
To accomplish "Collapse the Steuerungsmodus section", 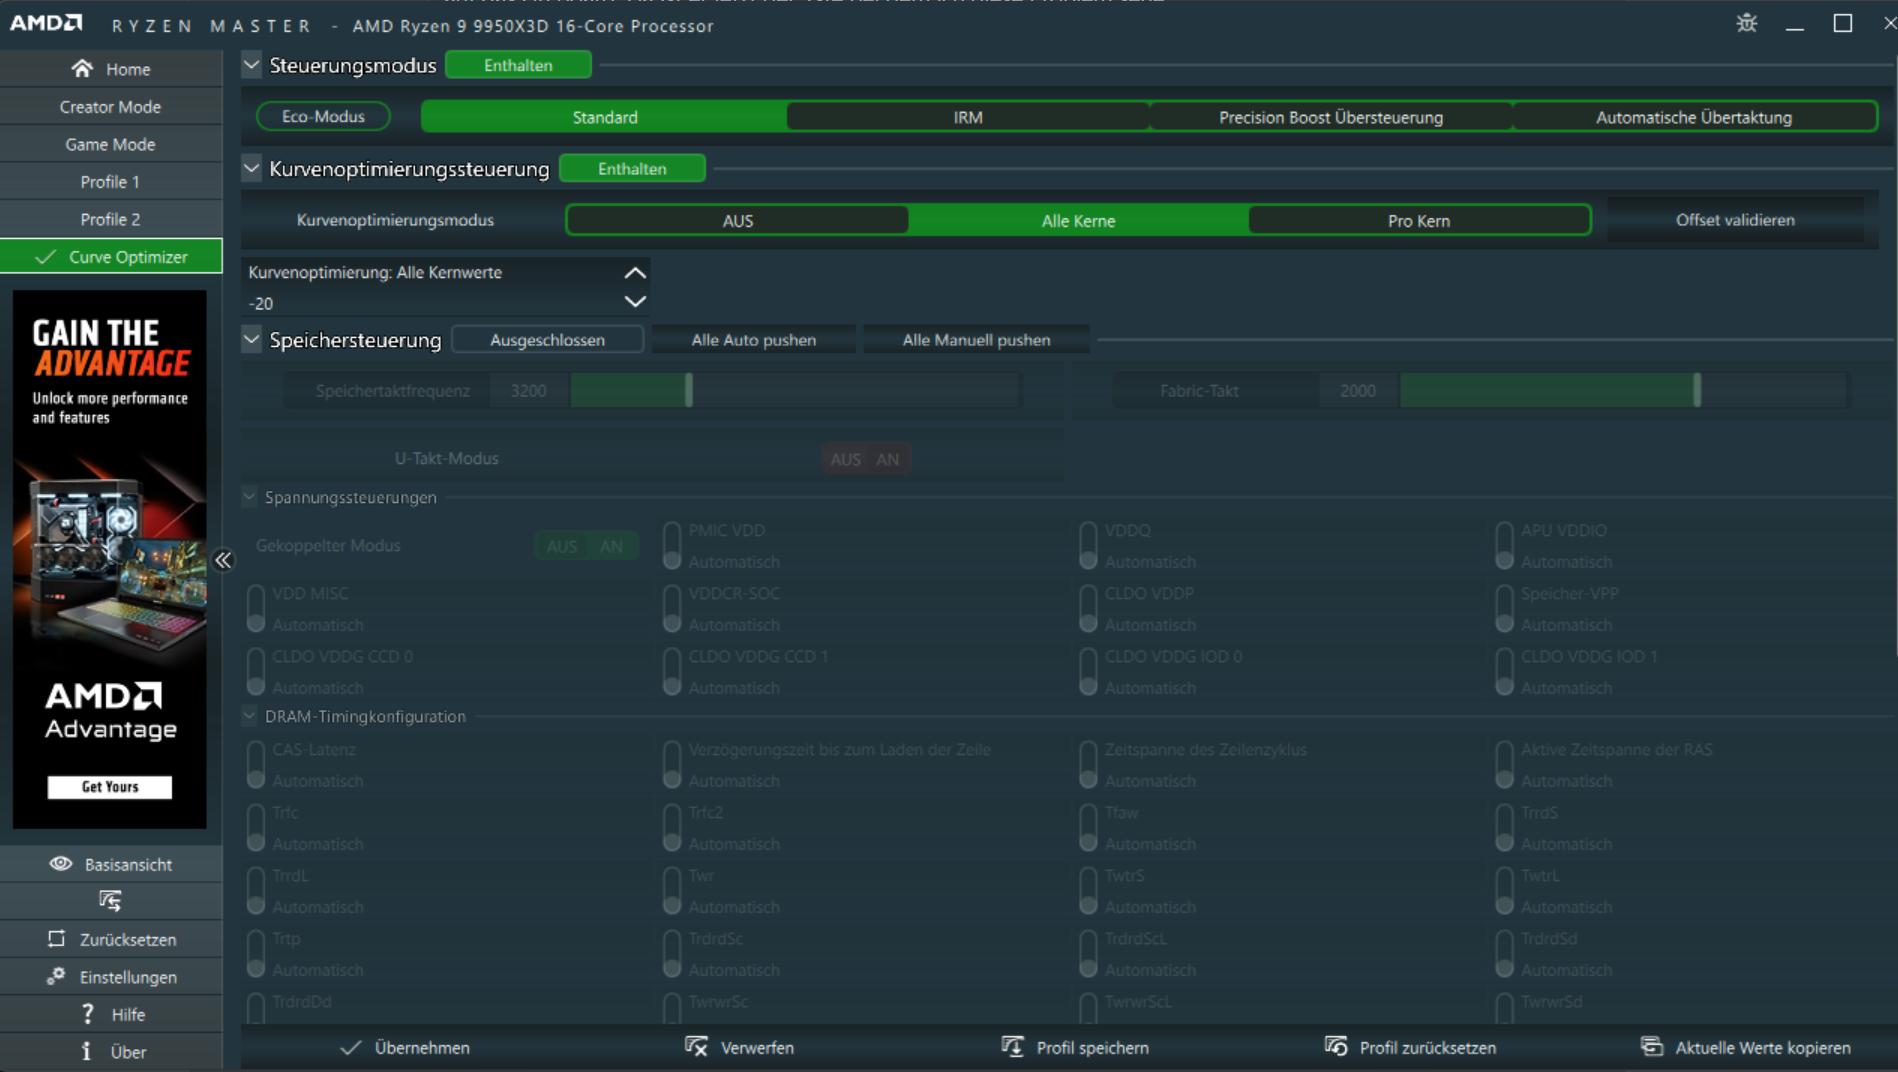I will 251,65.
